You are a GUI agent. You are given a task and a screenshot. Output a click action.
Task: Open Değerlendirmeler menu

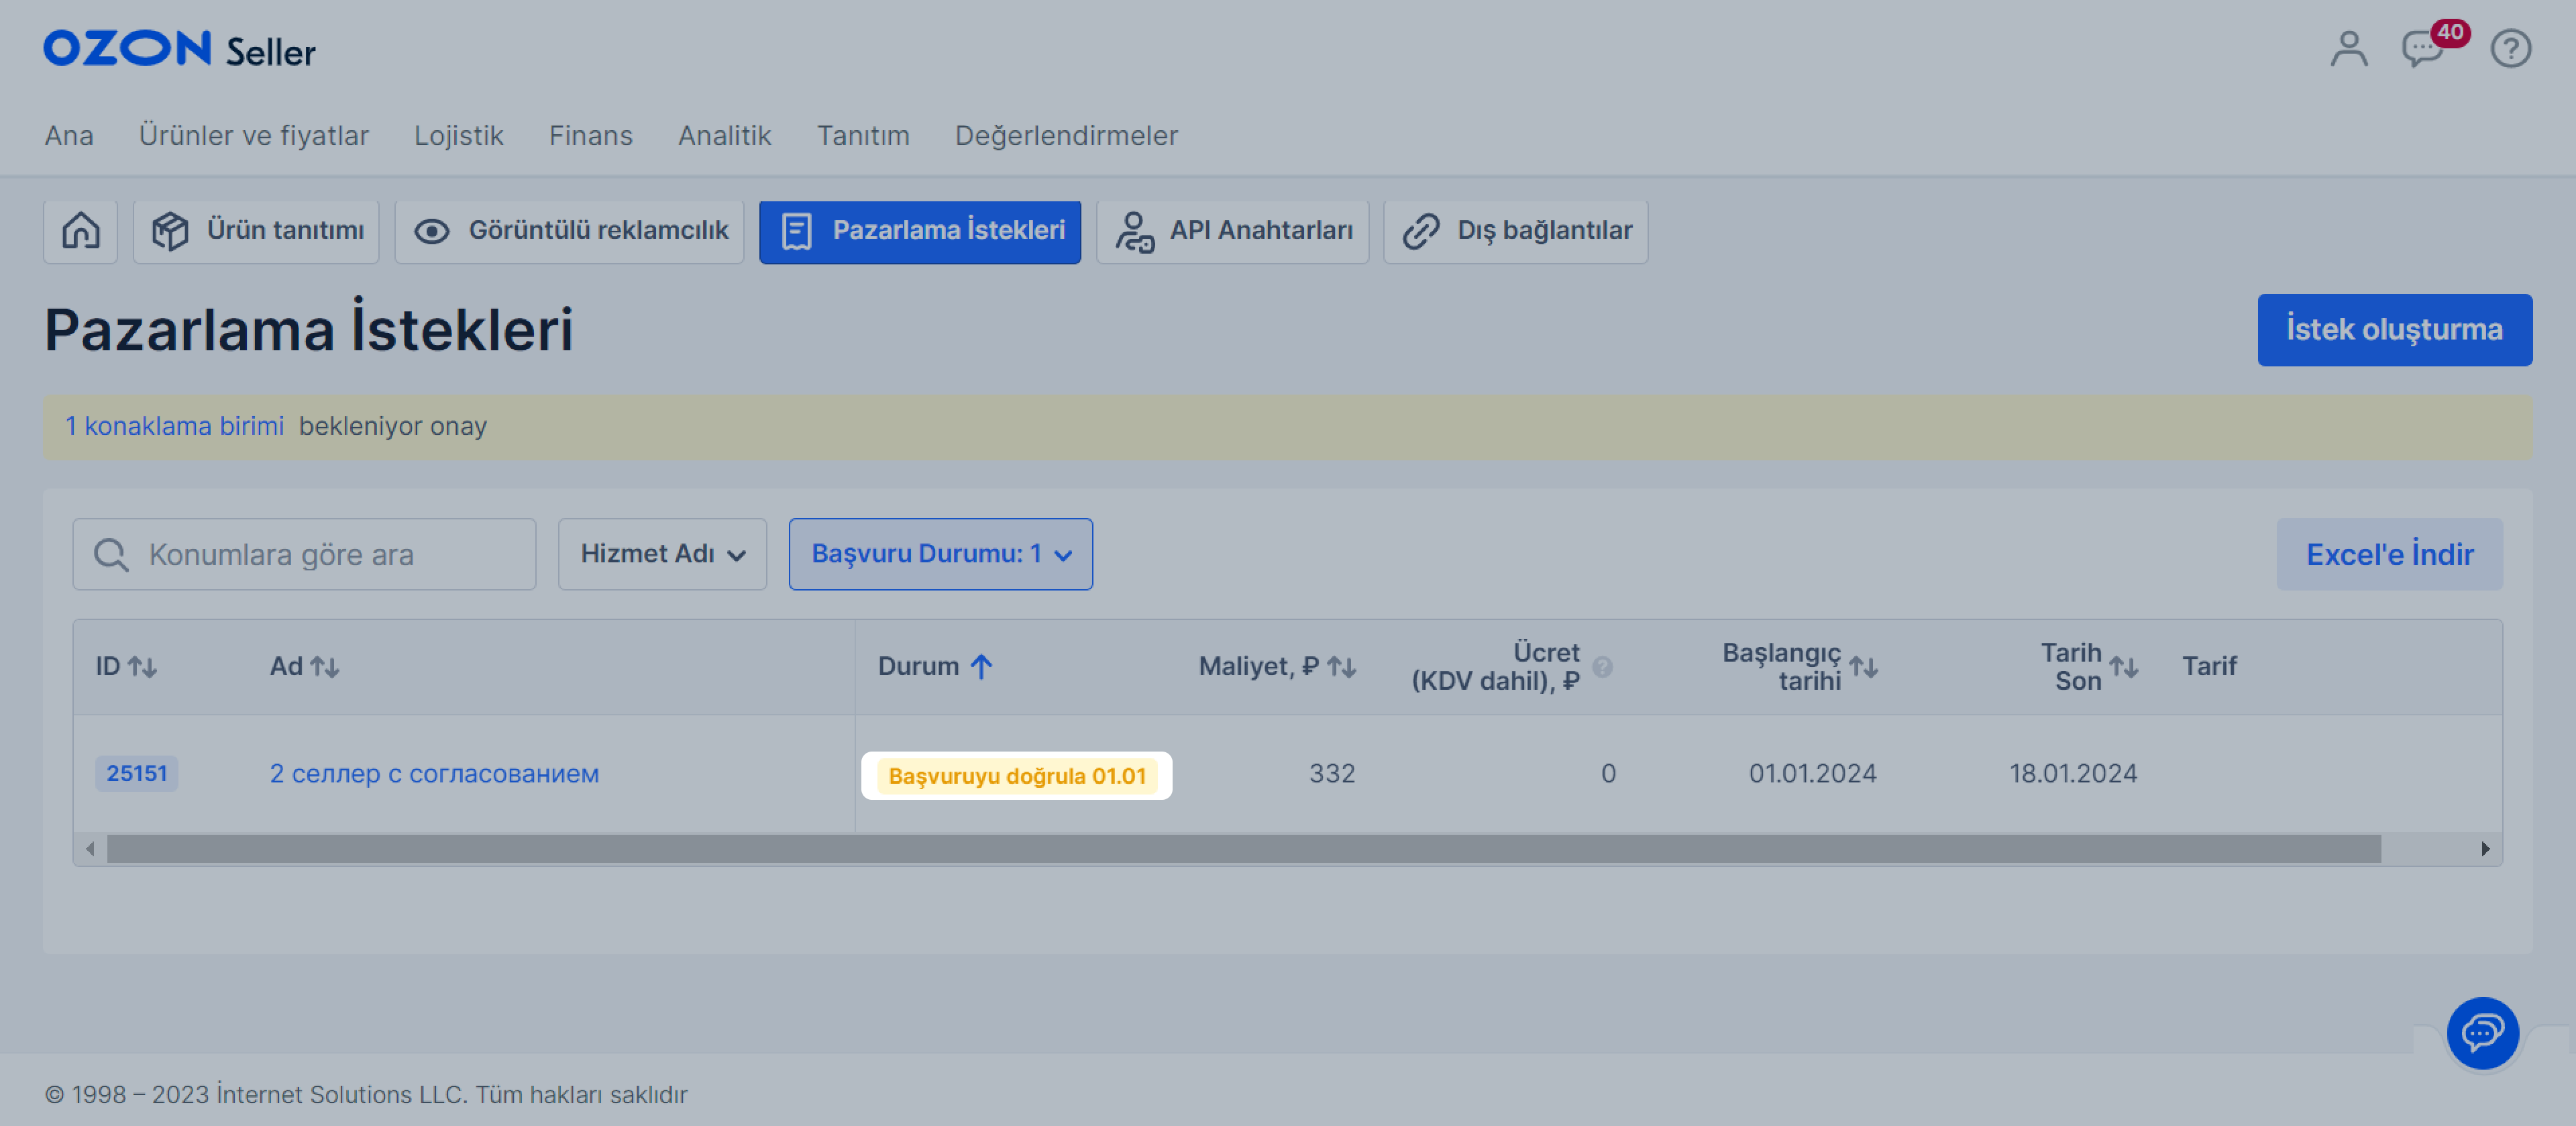pos(1066,135)
